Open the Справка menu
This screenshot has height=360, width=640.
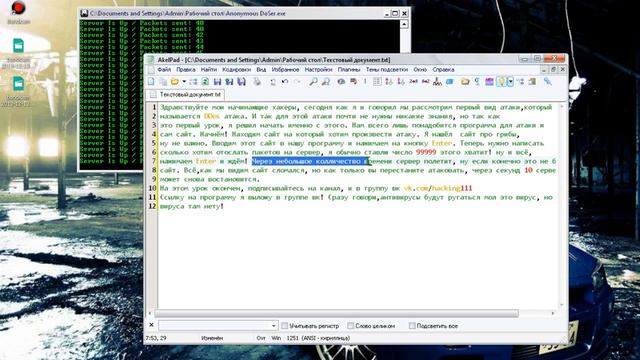[443, 70]
